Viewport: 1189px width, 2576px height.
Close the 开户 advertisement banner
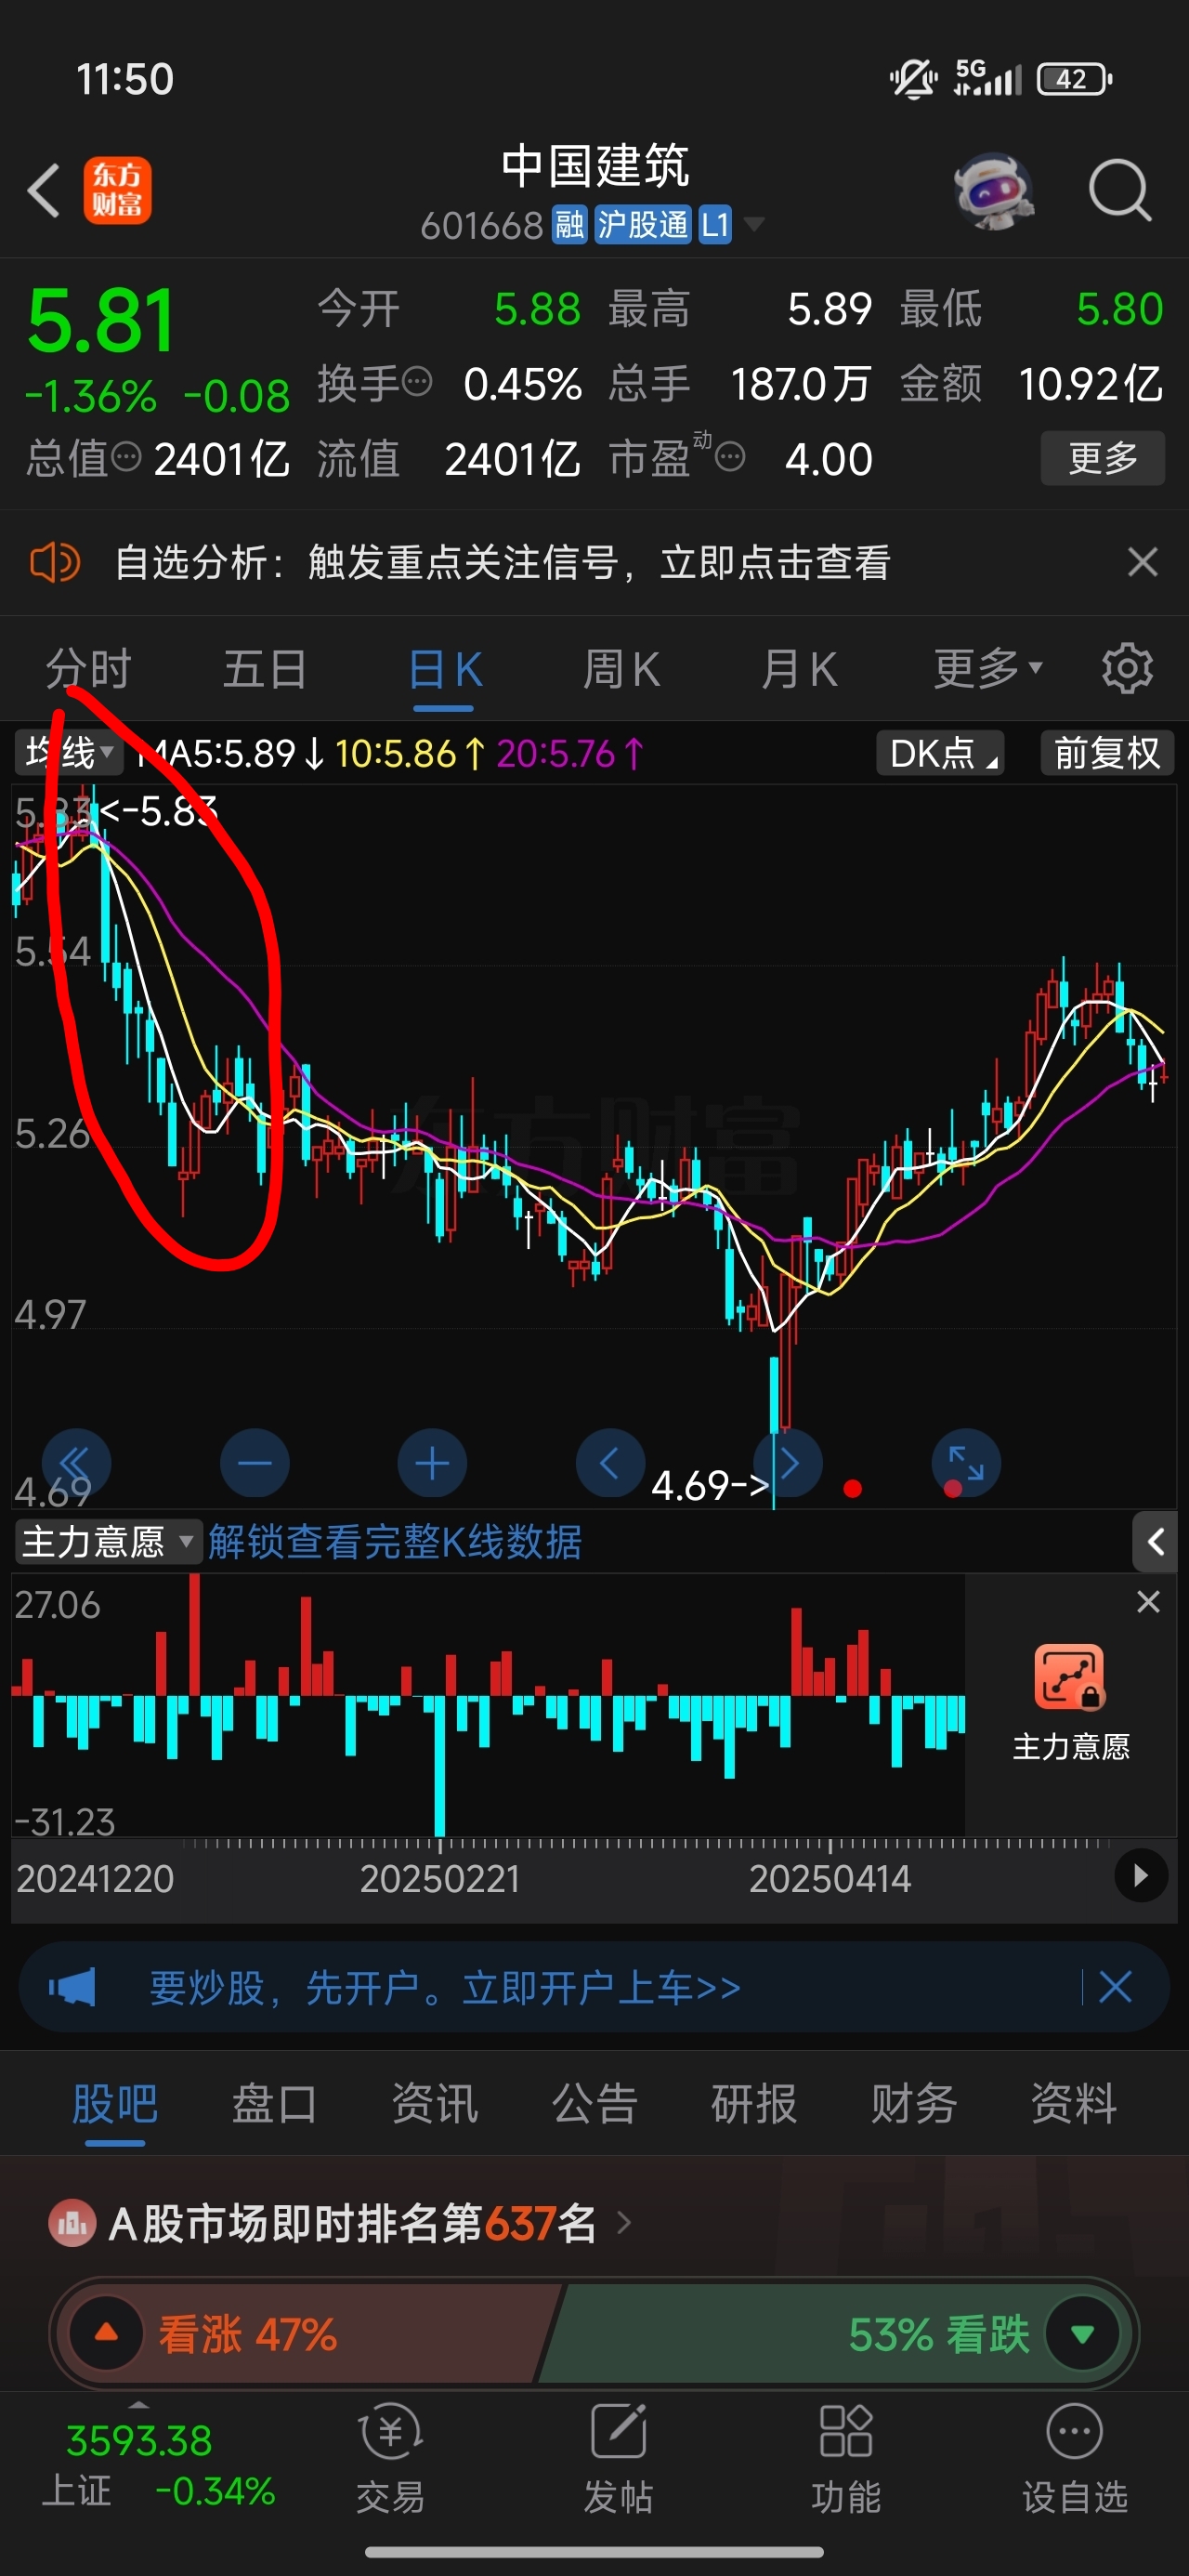[x=1115, y=1987]
